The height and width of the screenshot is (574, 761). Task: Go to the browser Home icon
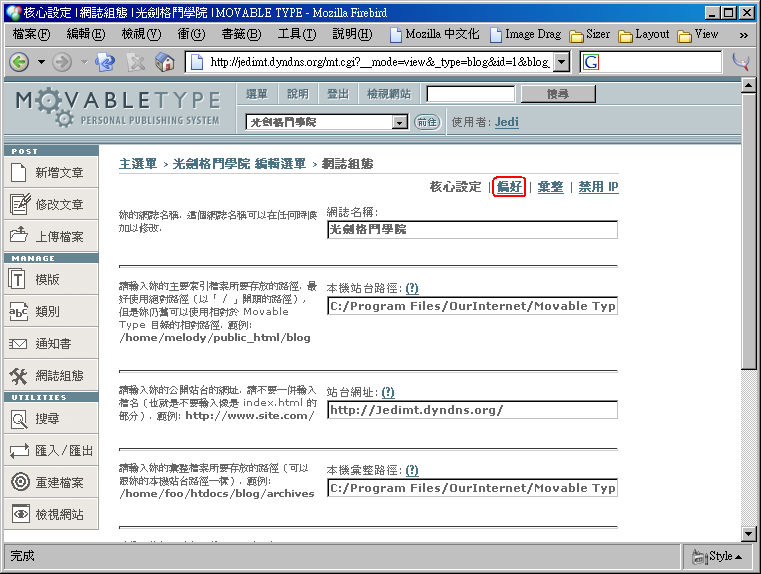165,62
